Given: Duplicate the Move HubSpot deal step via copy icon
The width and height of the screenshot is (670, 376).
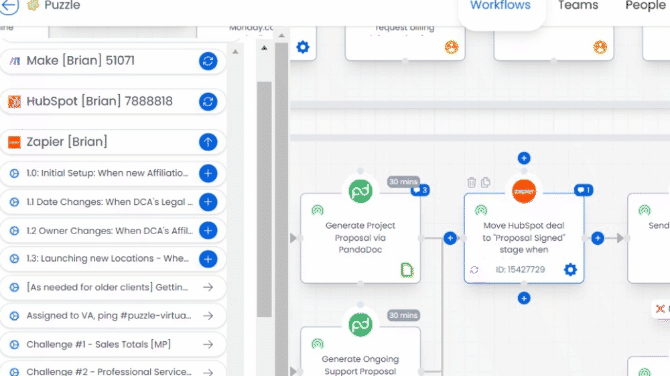Looking at the screenshot, I should coord(485,182).
